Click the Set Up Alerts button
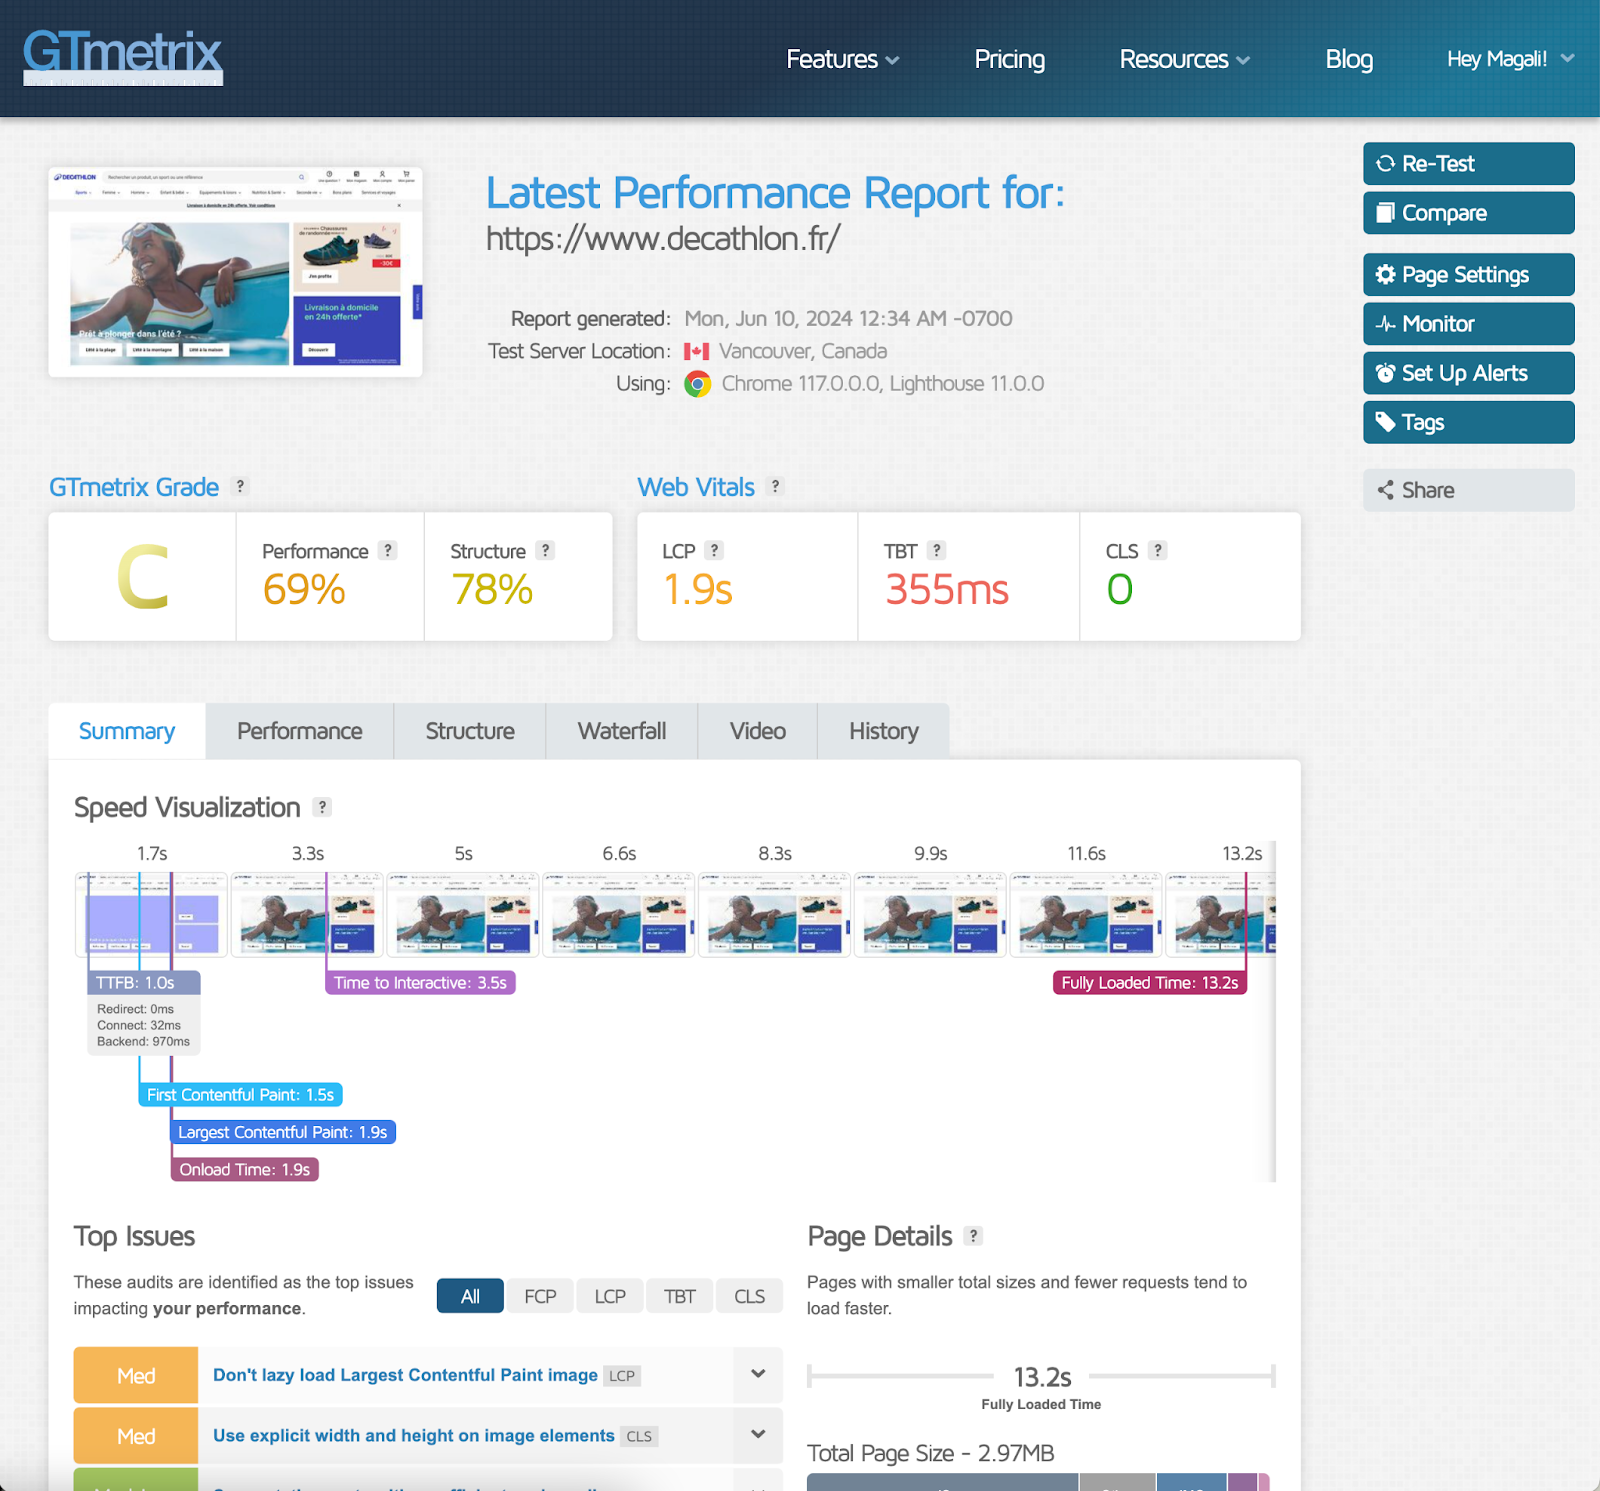 [1468, 373]
